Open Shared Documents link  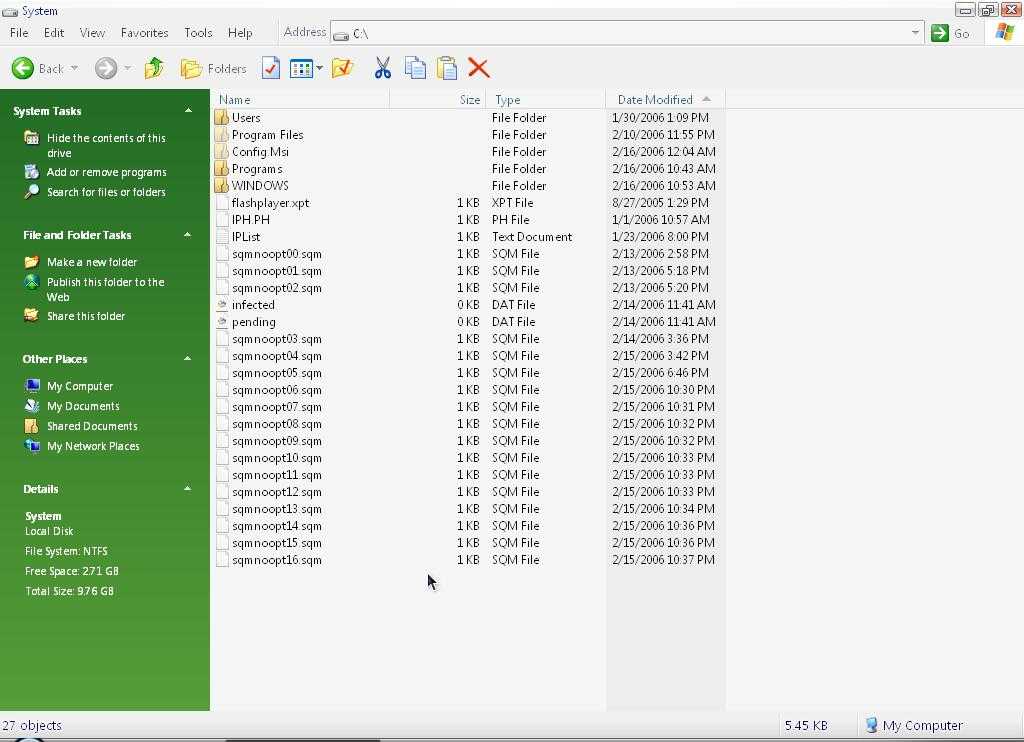(92, 426)
